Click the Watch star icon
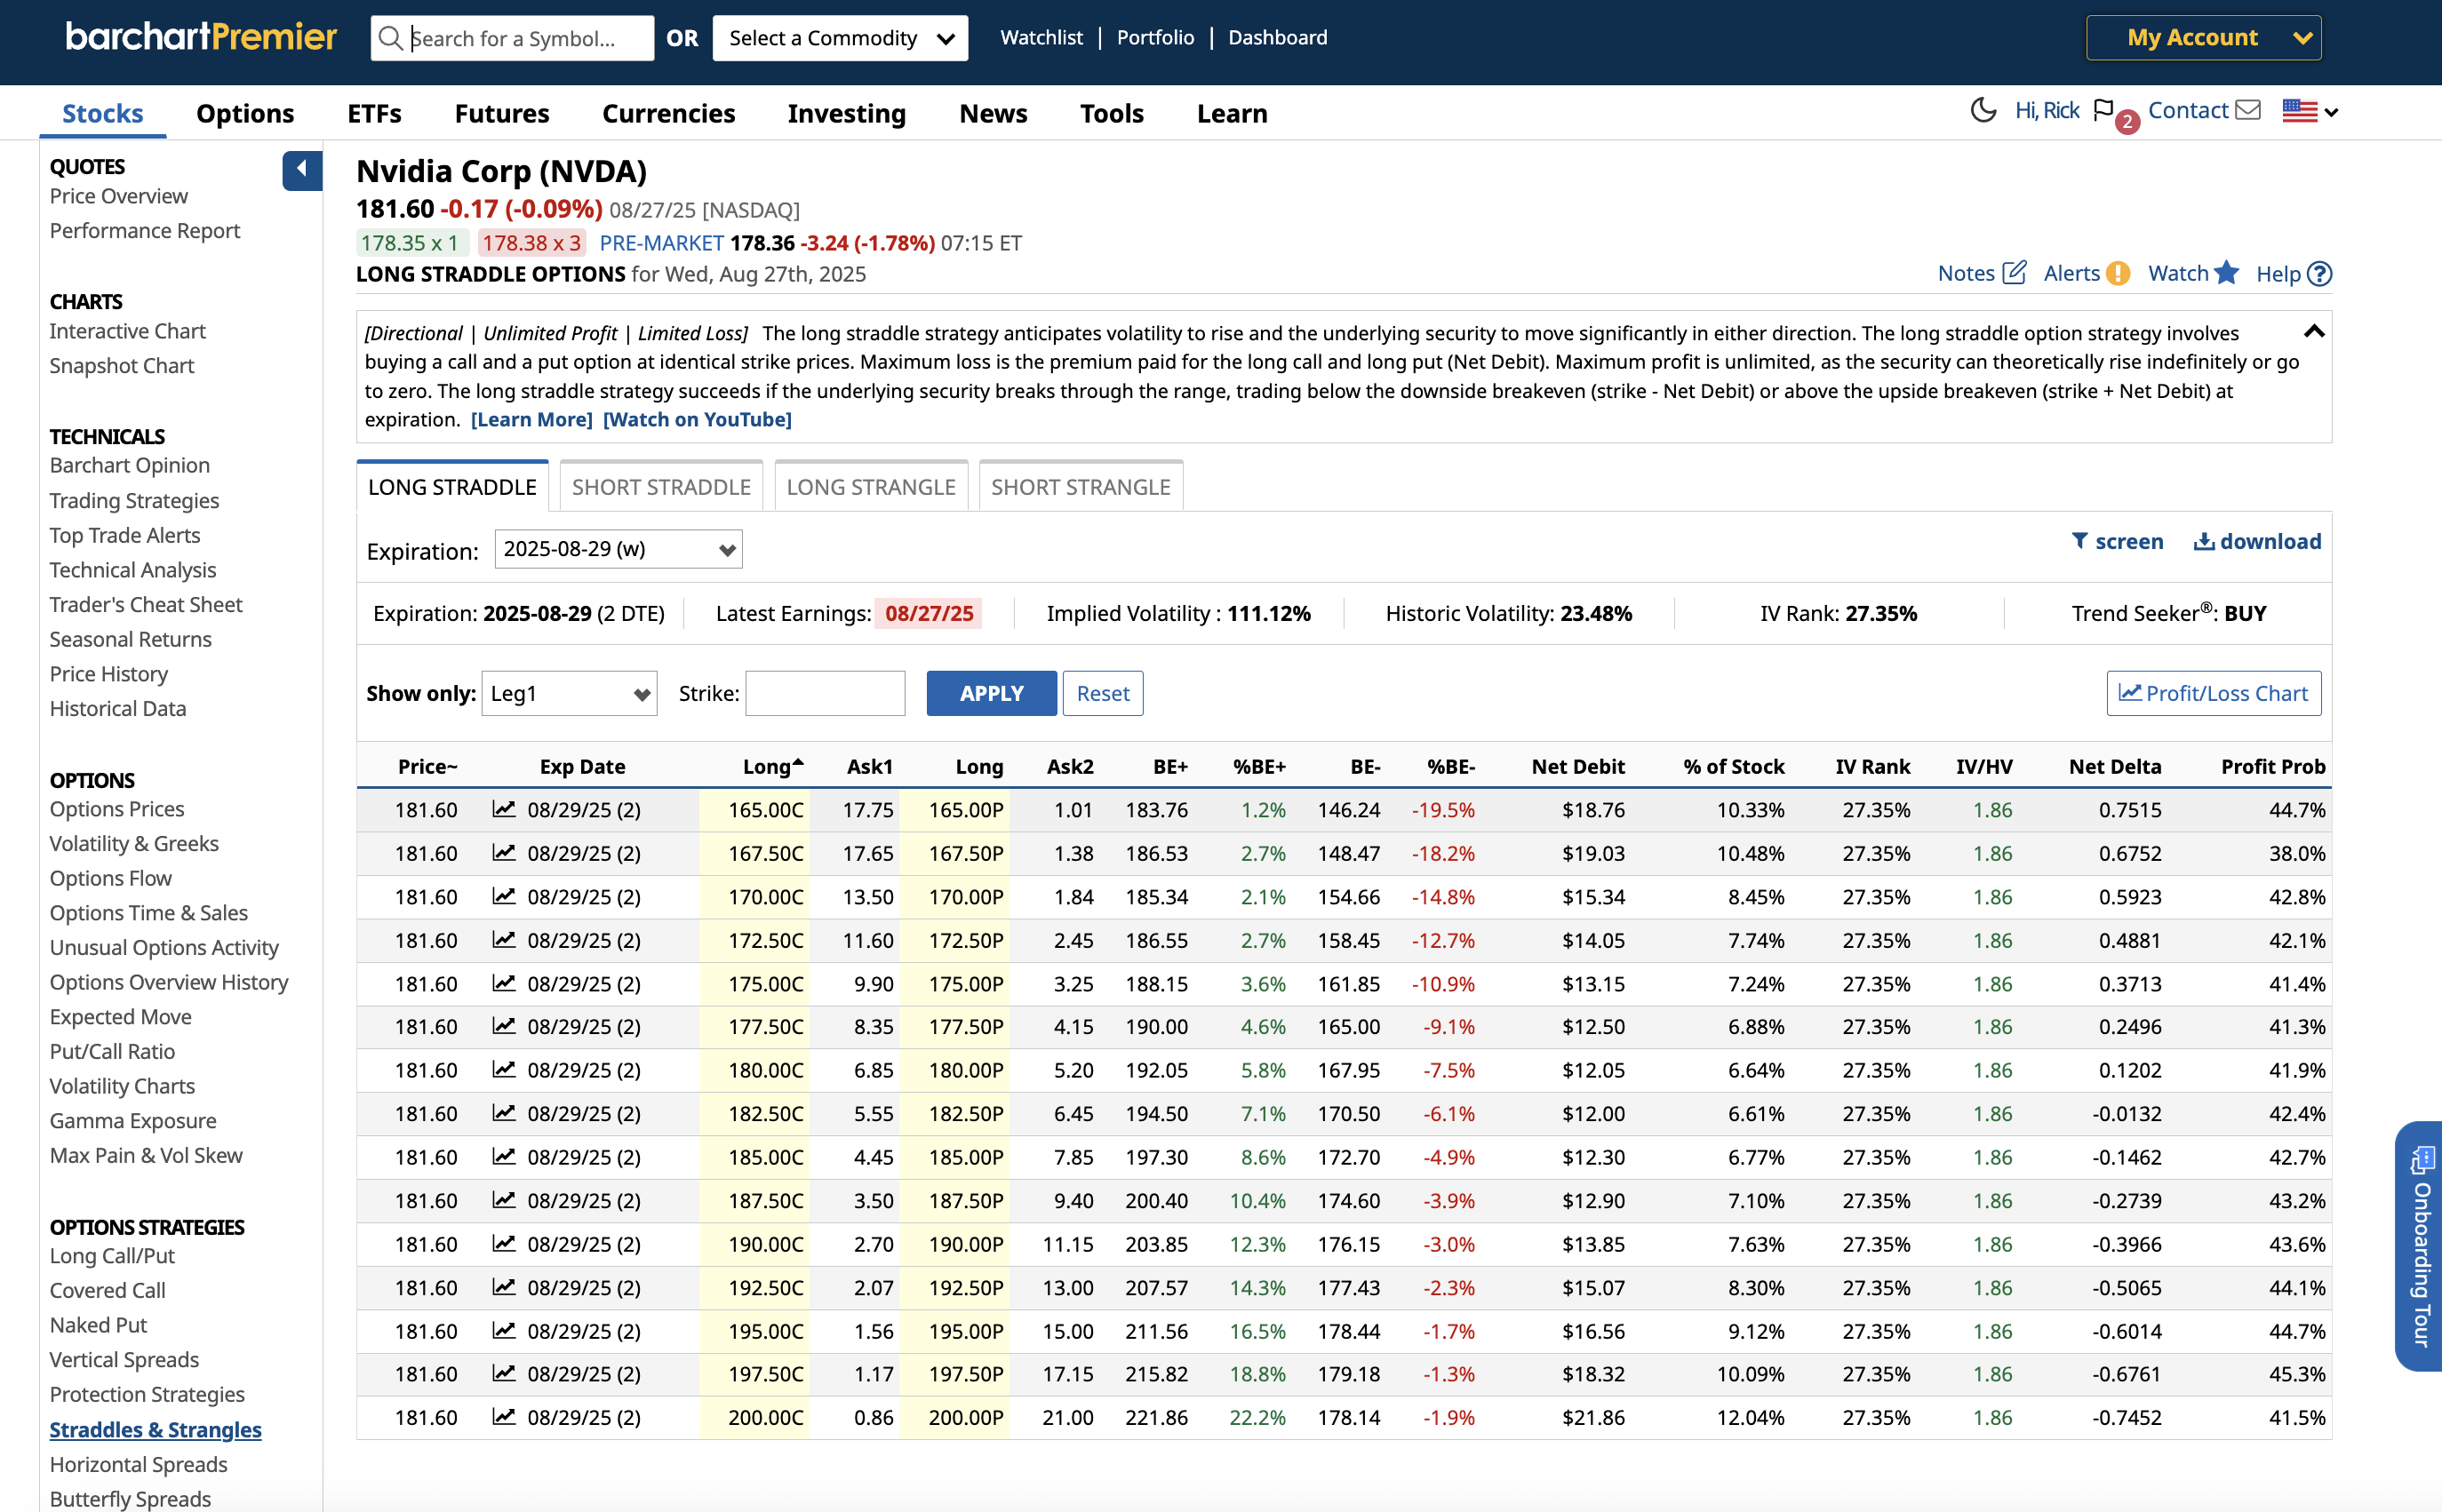The width and height of the screenshot is (2442, 1512). [x=2227, y=273]
